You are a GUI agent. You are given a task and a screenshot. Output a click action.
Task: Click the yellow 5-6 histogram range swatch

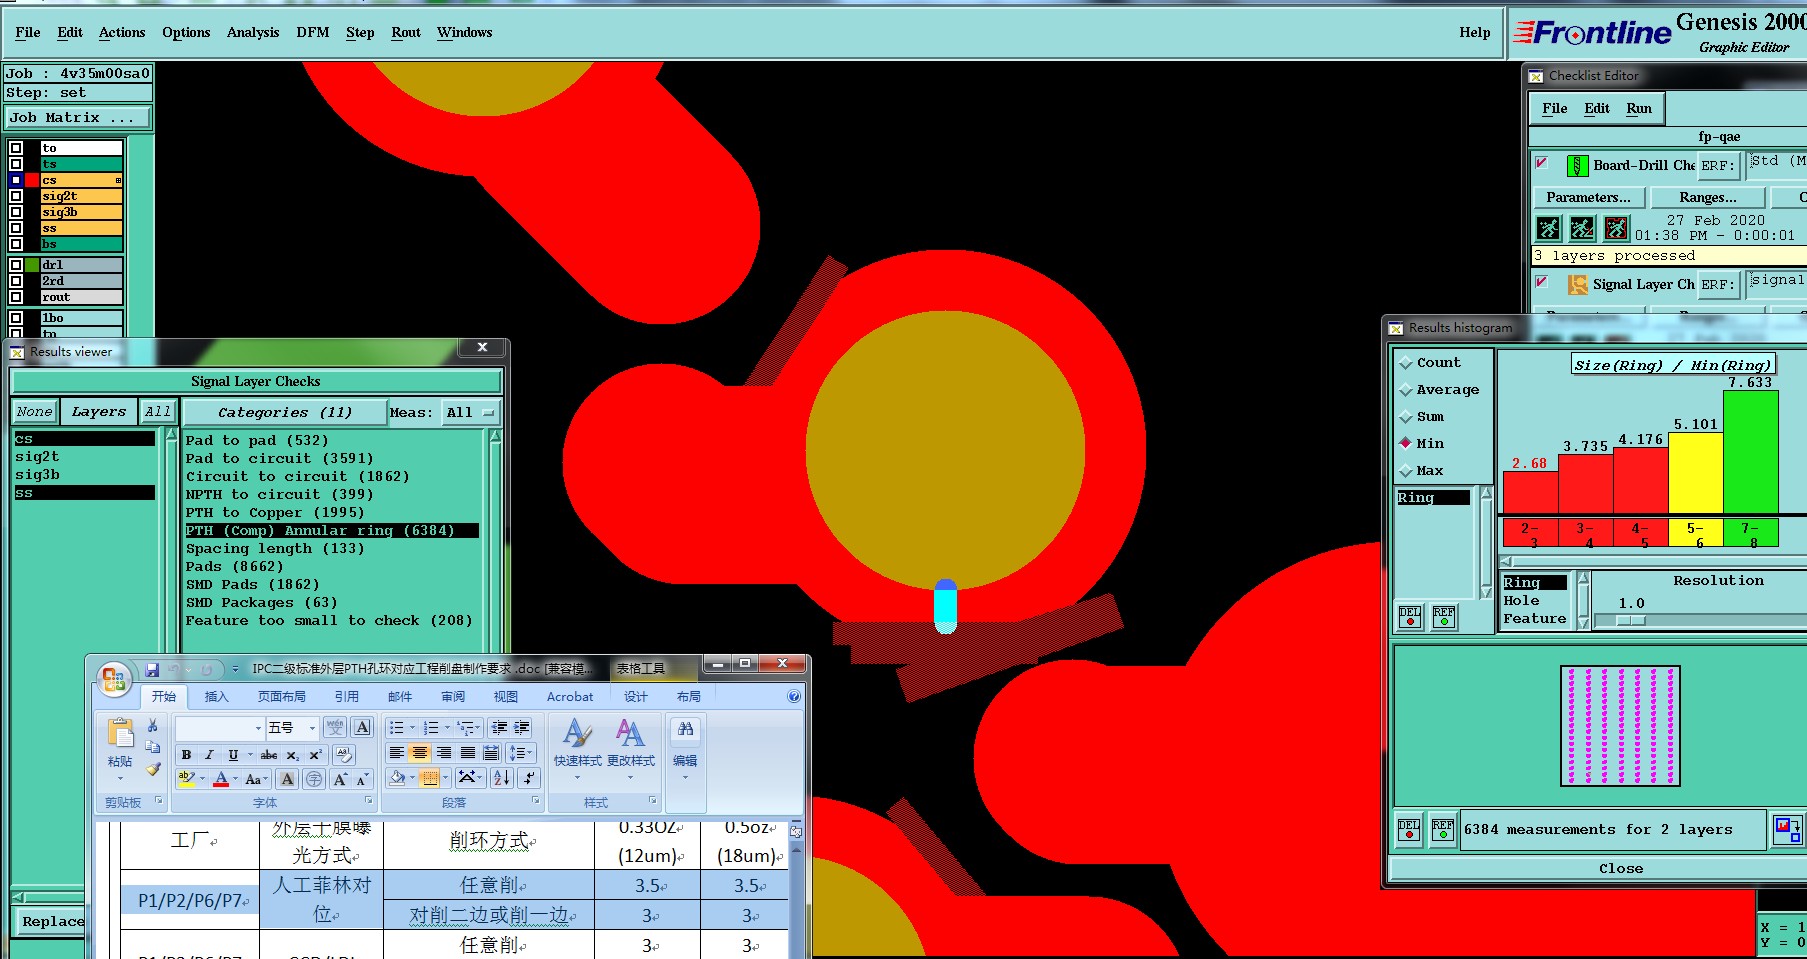1695,533
